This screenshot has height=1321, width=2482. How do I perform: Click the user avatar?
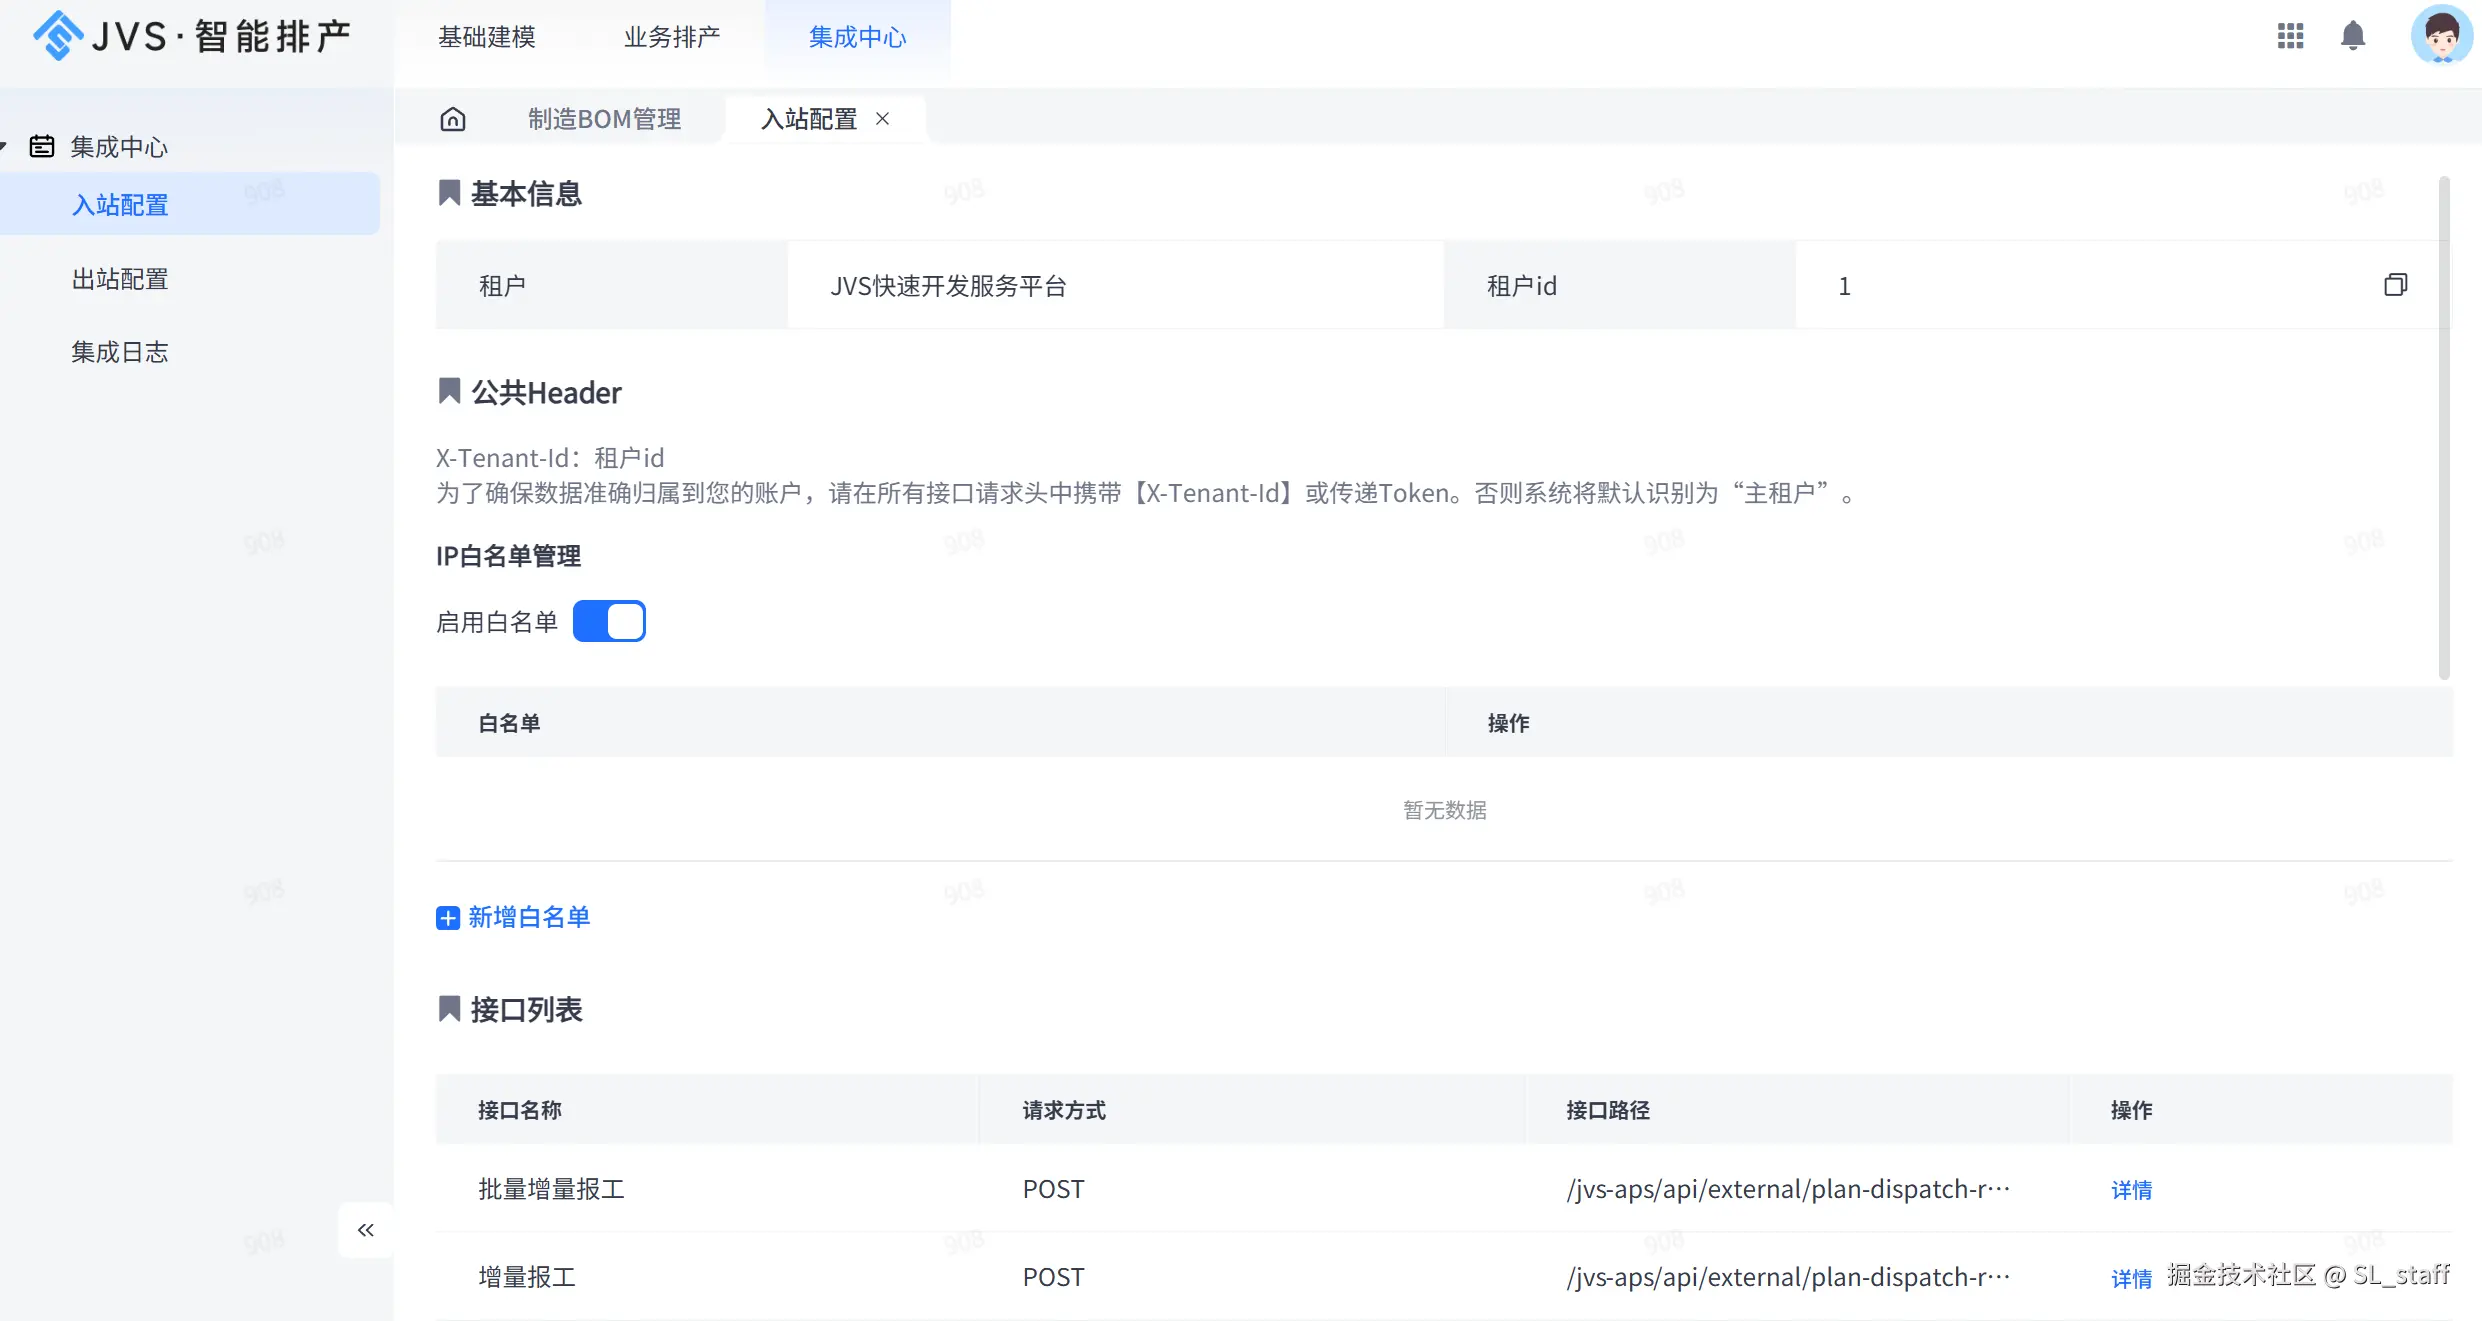point(2441,37)
